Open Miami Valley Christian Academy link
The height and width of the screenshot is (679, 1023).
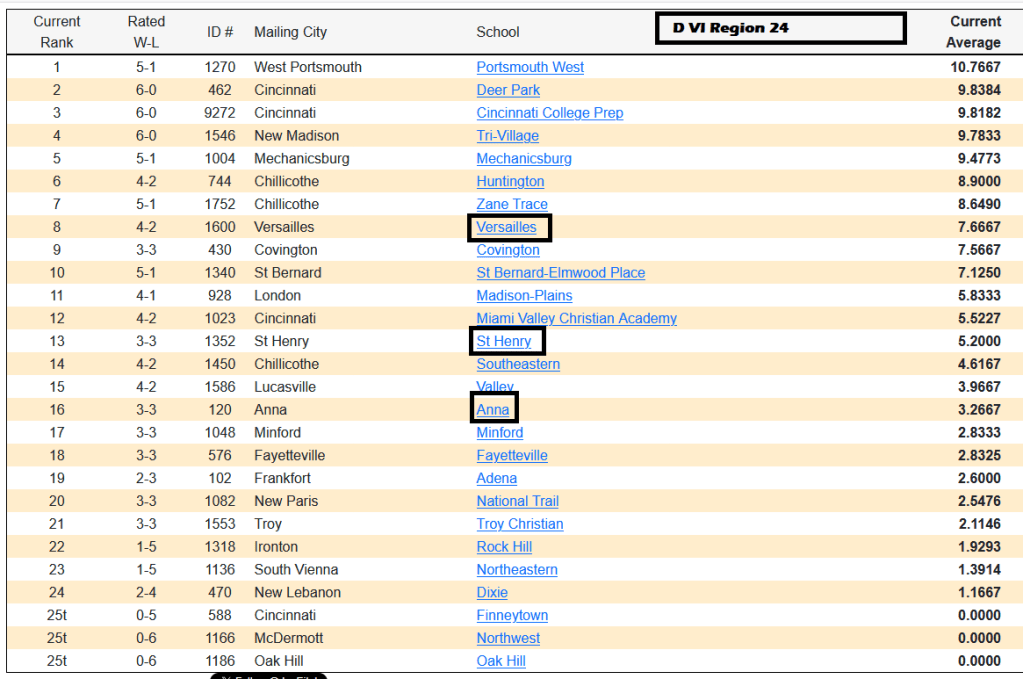tap(576, 318)
